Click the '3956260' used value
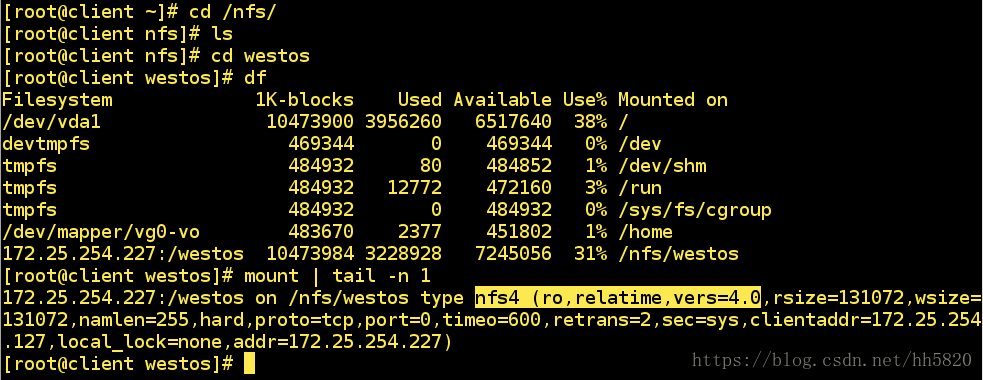983x380 pixels. point(403,122)
